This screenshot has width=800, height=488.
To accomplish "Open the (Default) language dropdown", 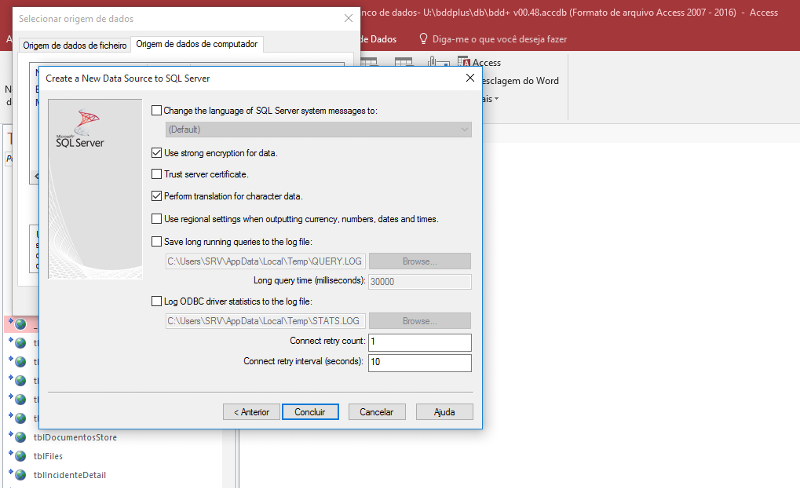I will tap(318, 130).
